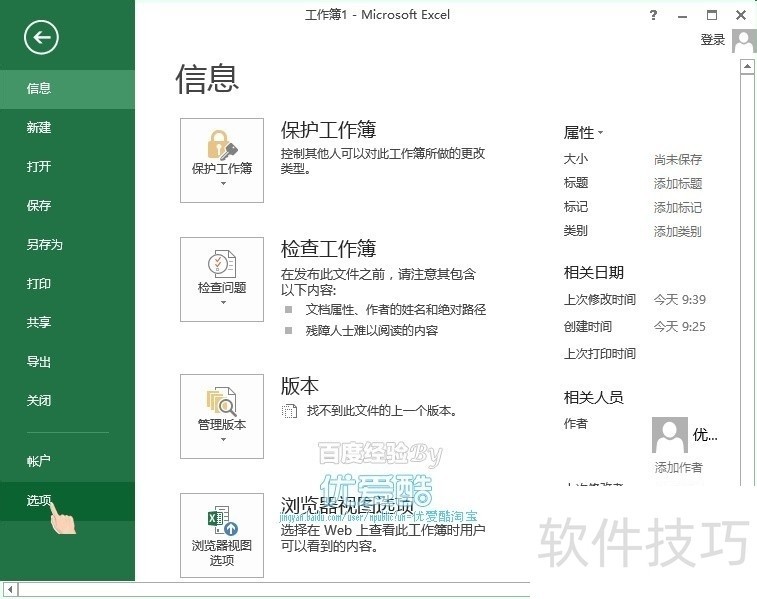Open the Protect Workbook (保护工作簿) button

coord(222,160)
